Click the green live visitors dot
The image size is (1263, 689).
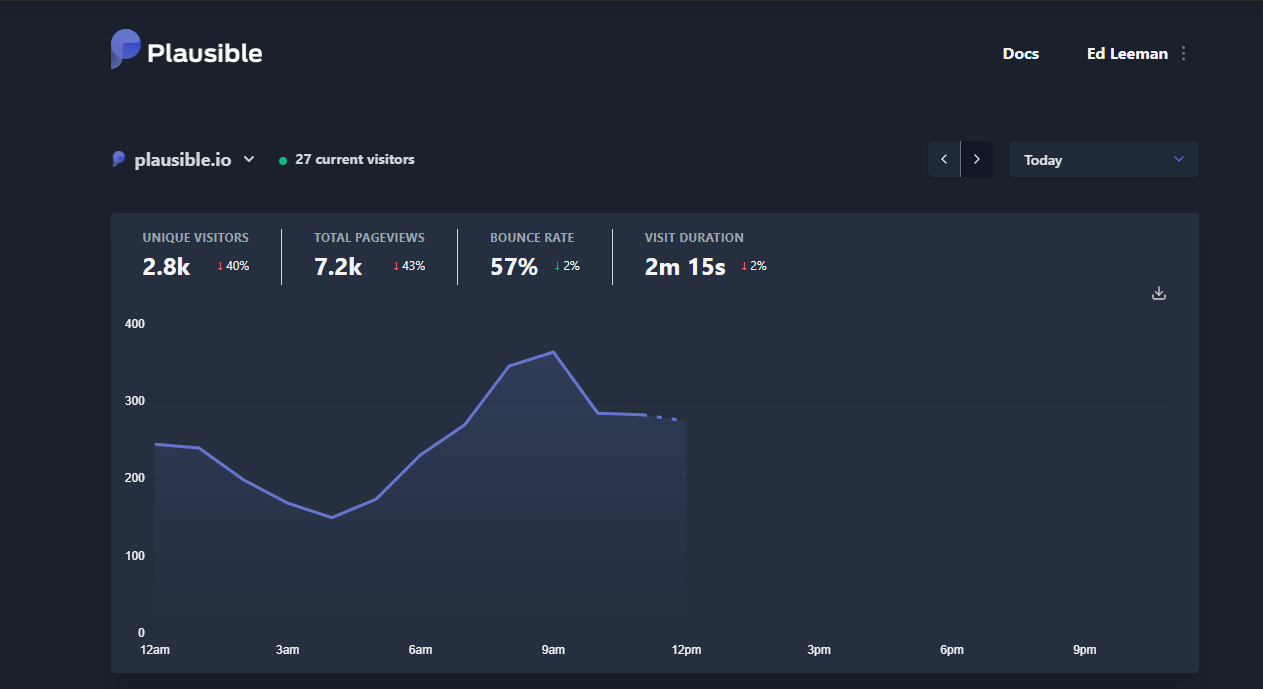(283, 160)
